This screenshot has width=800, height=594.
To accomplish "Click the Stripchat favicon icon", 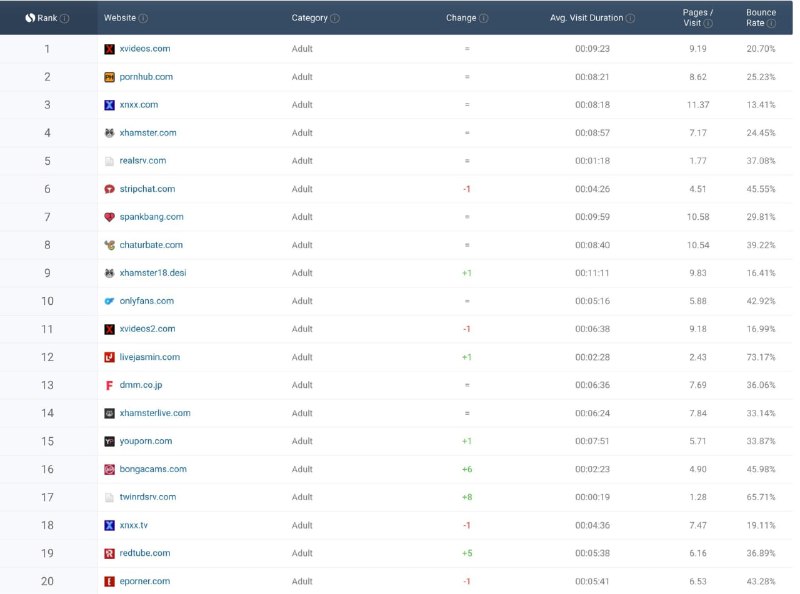I will coord(108,188).
